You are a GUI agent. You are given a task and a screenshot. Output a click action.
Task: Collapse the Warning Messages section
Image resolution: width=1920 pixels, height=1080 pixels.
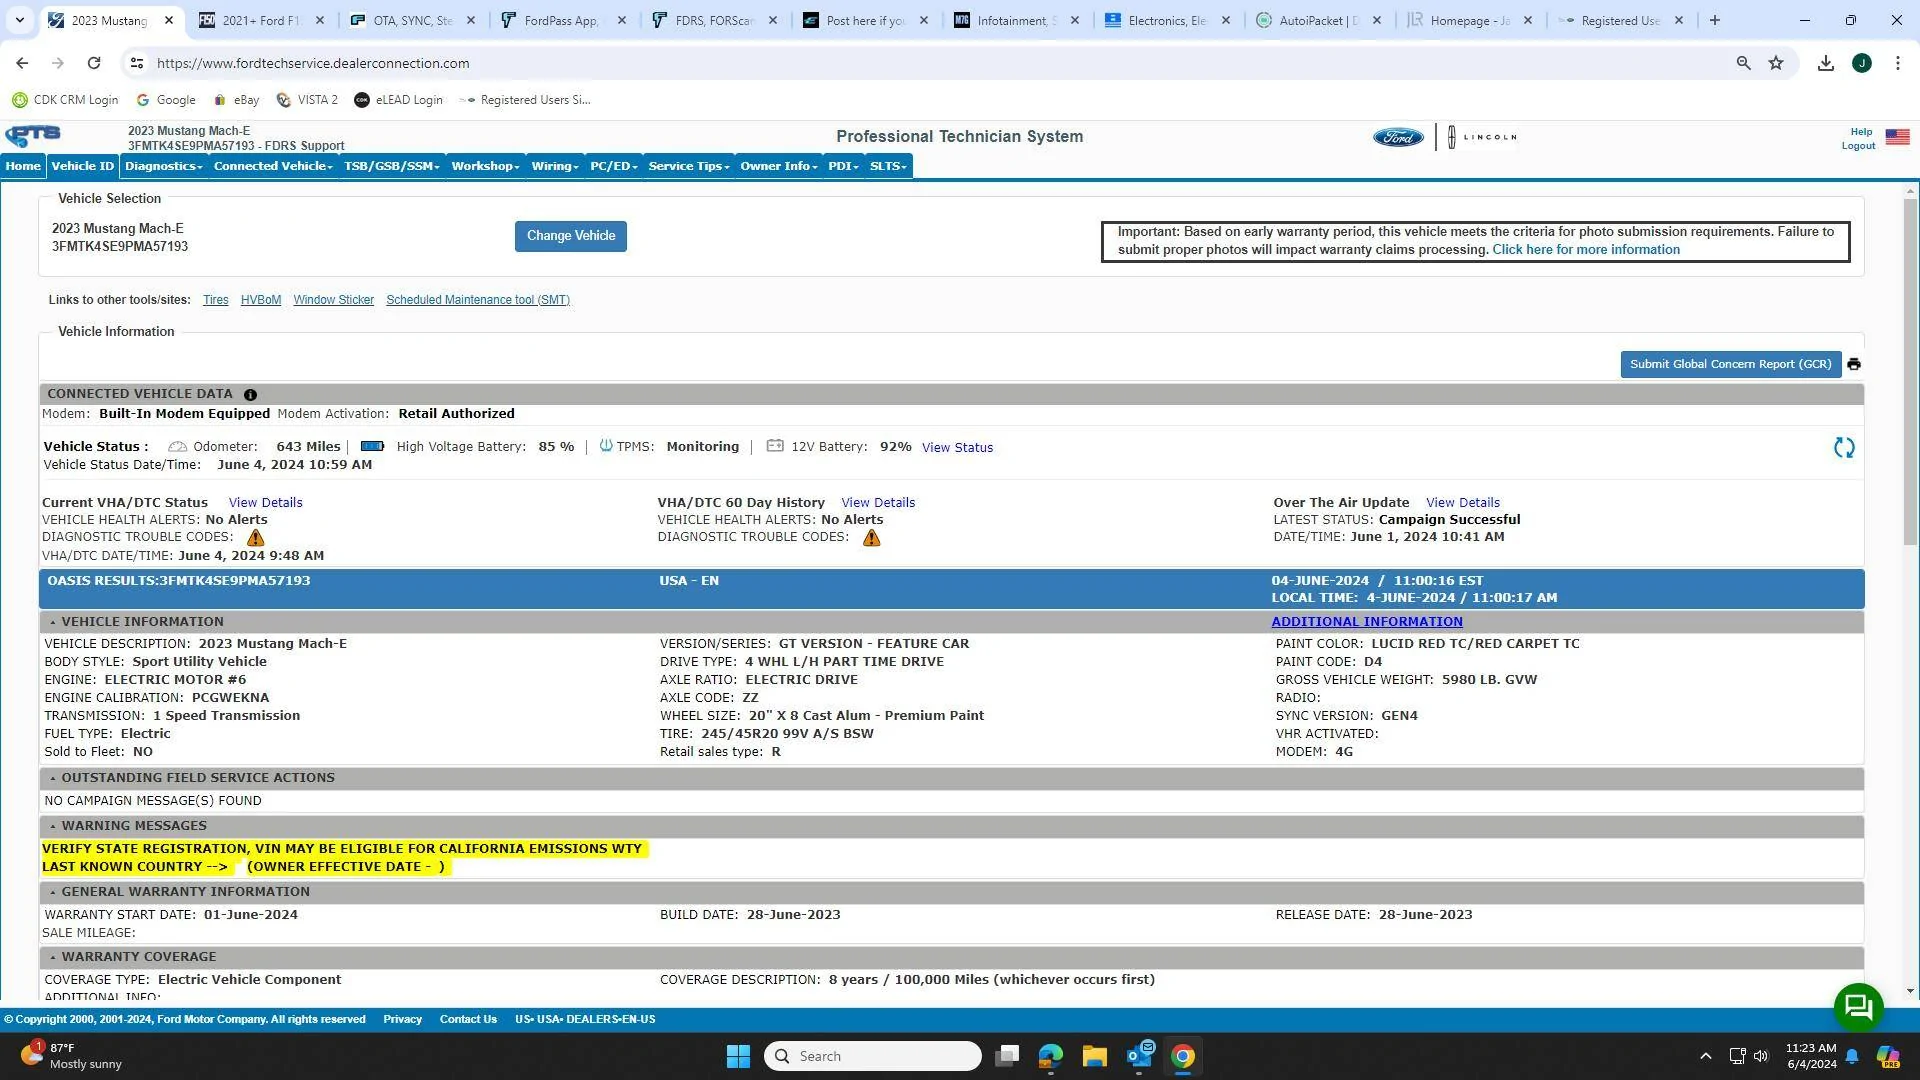click(53, 826)
